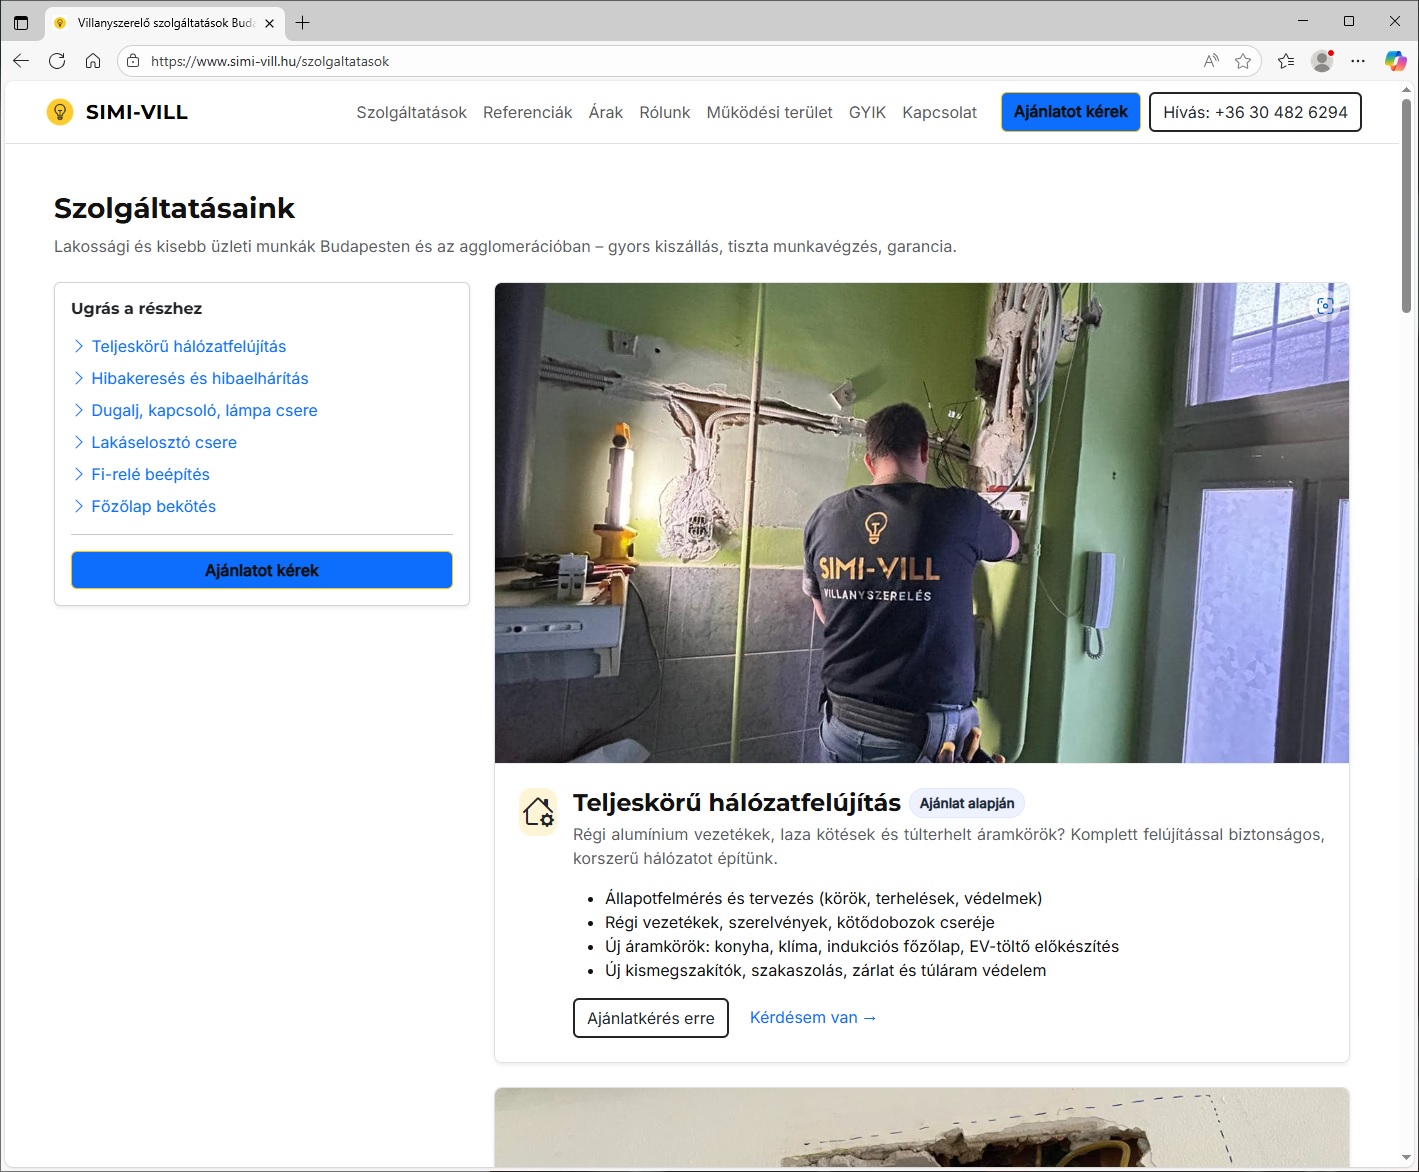The width and height of the screenshot is (1419, 1172).
Task: Add page to favorites star icon
Action: [x=1243, y=61]
